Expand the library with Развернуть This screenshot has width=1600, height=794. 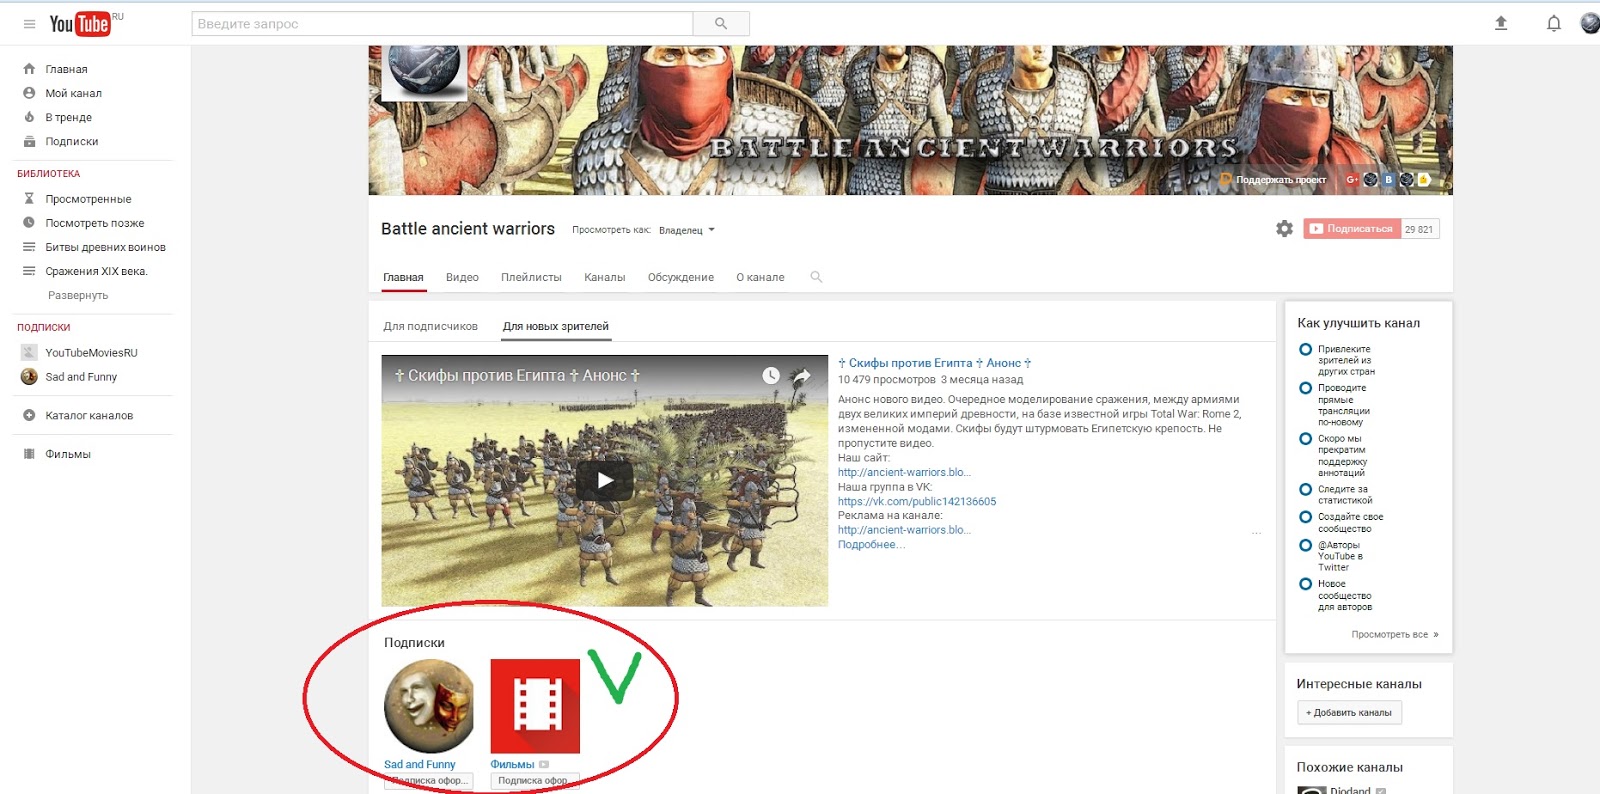point(78,295)
